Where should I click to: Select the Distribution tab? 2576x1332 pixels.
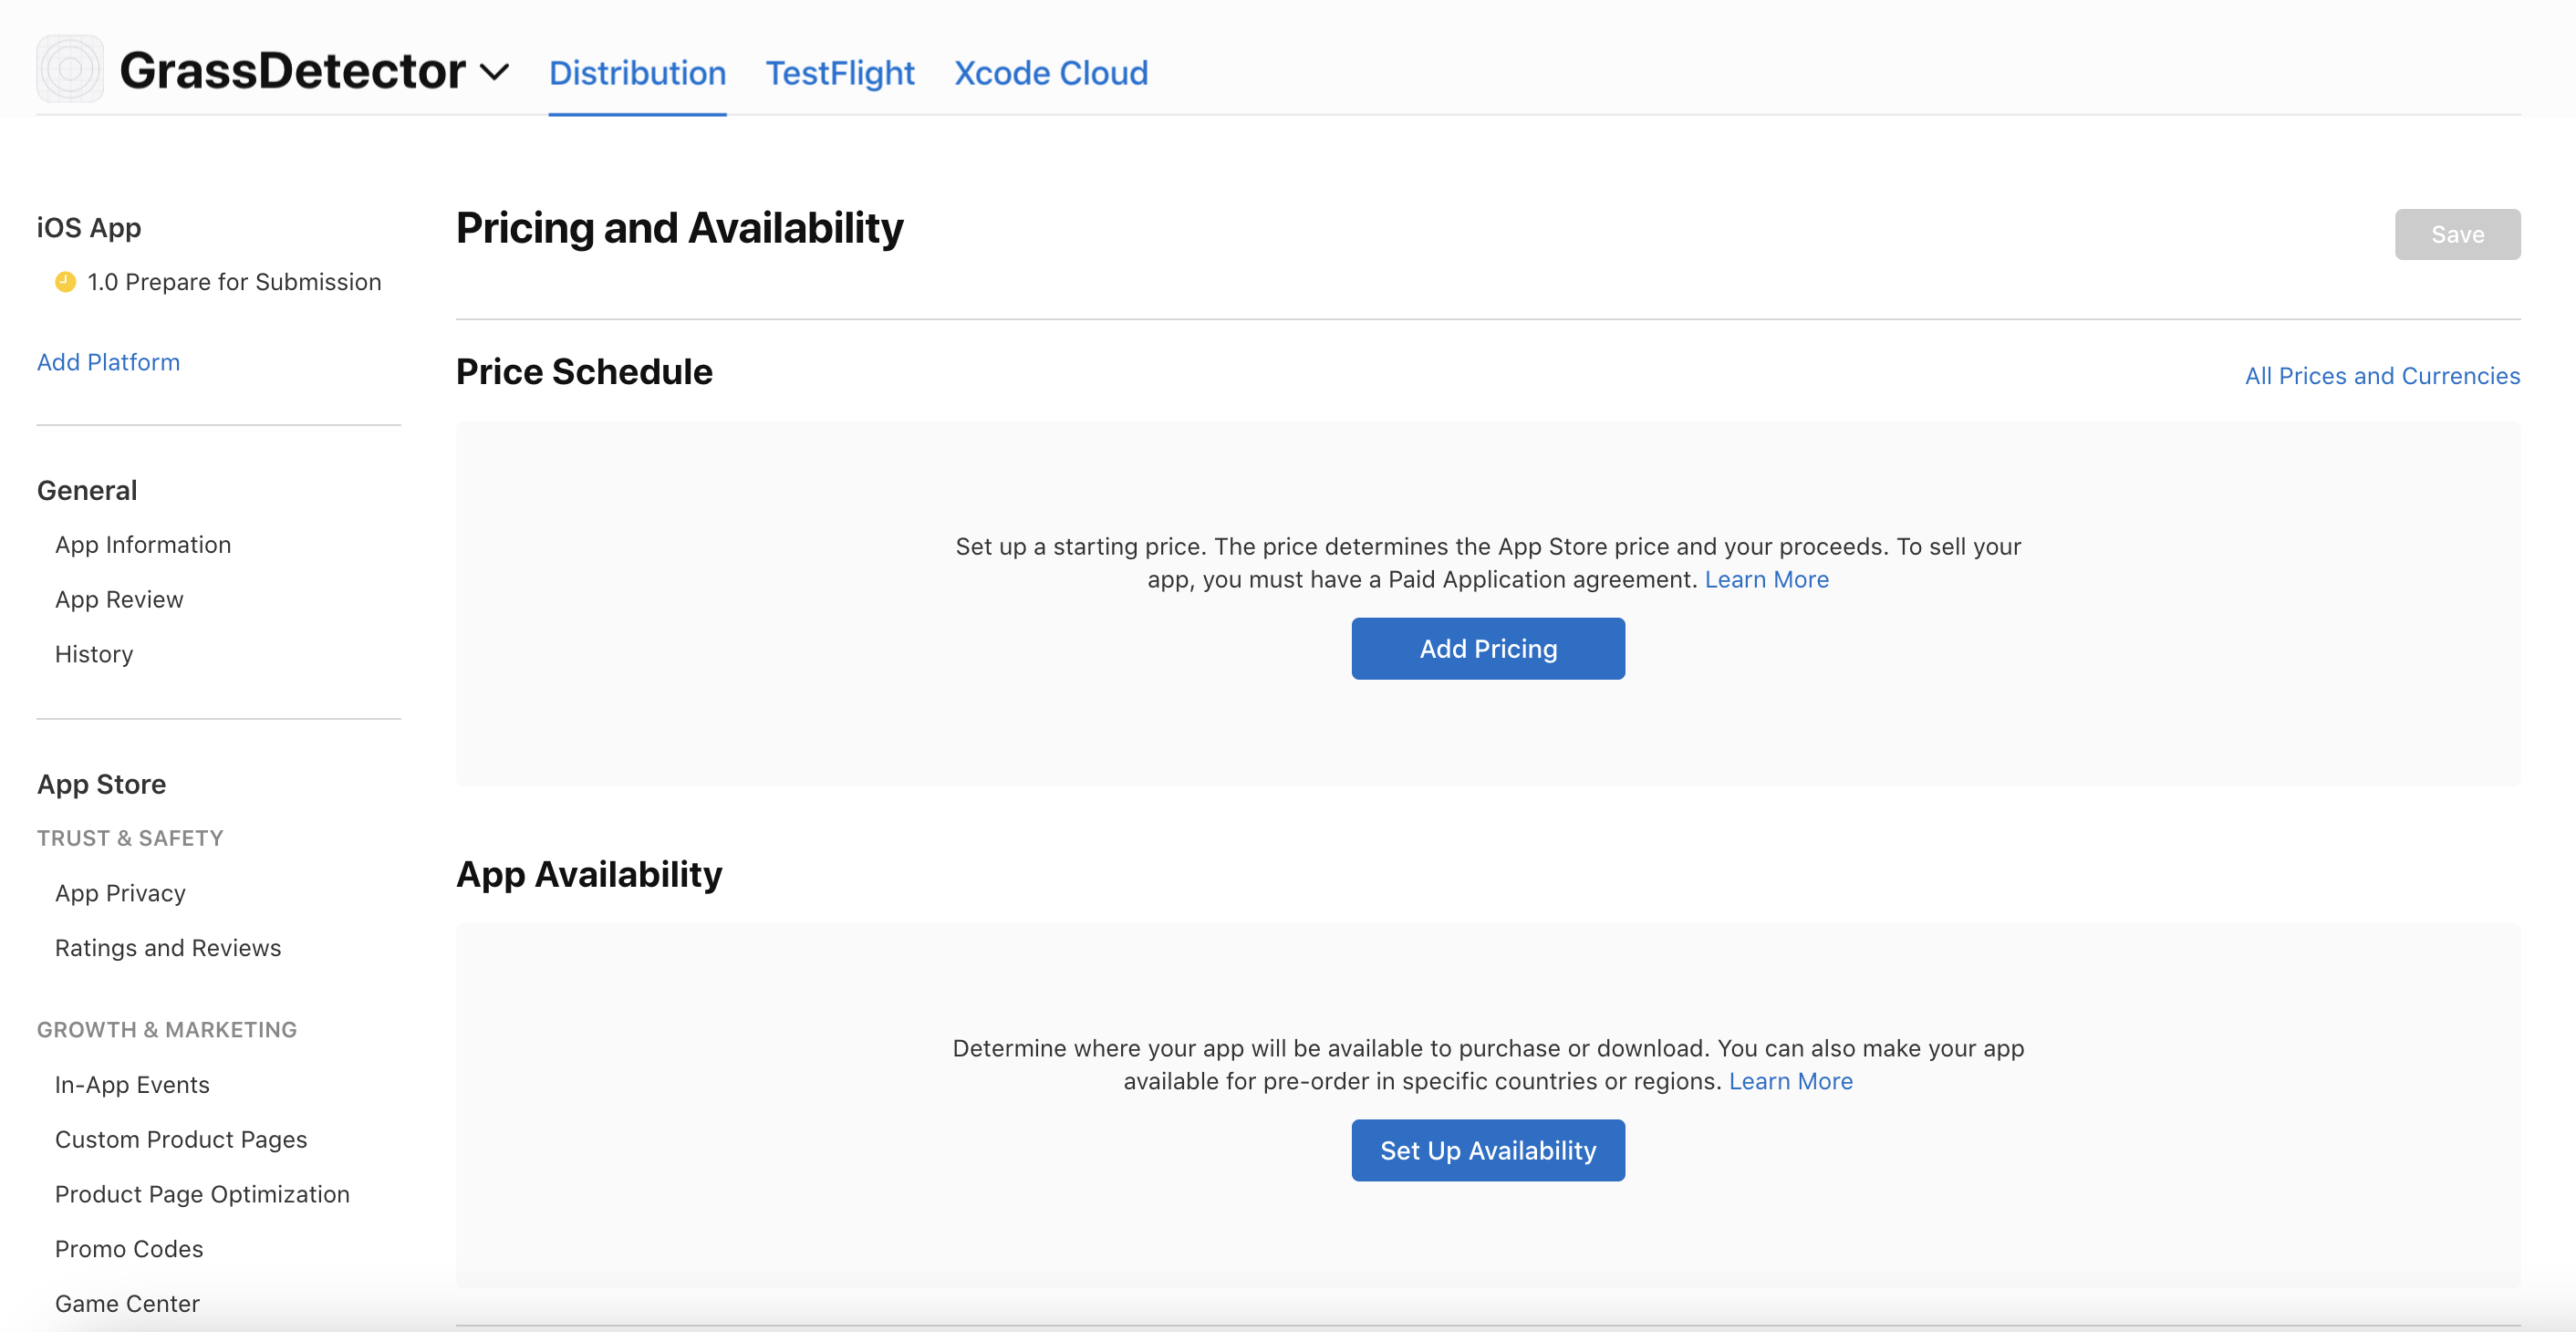[x=637, y=73]
